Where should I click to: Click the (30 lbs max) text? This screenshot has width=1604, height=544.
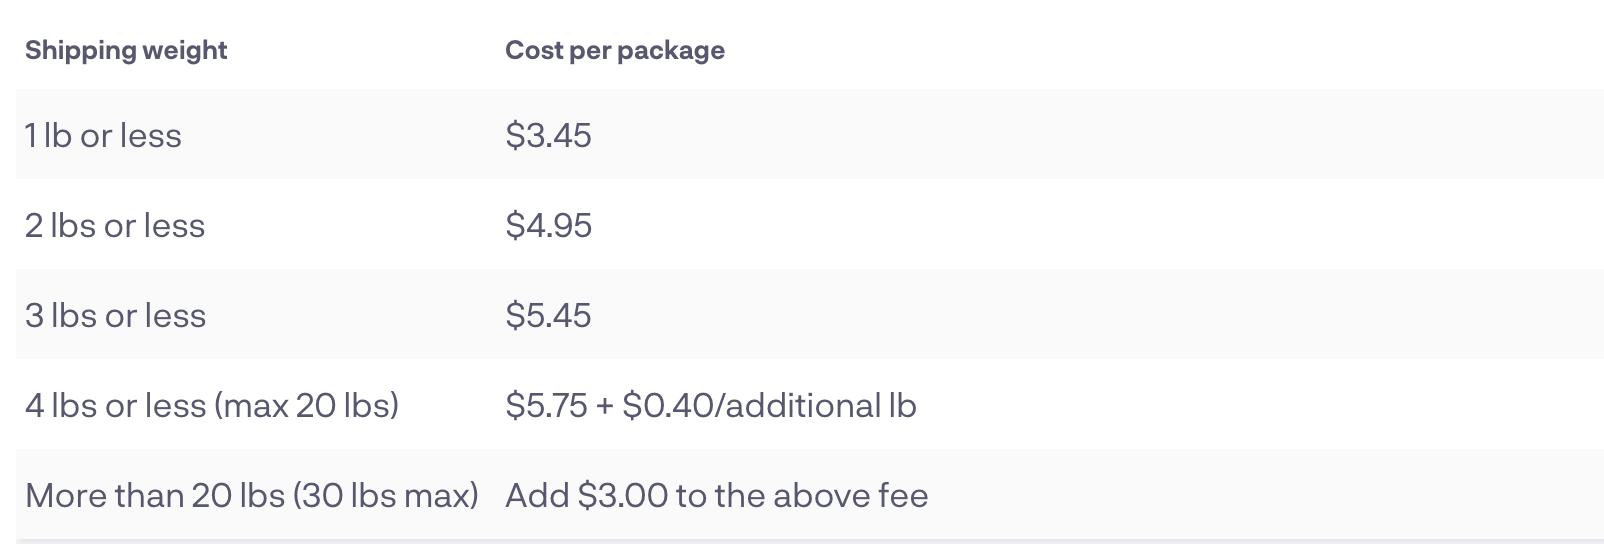[x=386, y=495]
